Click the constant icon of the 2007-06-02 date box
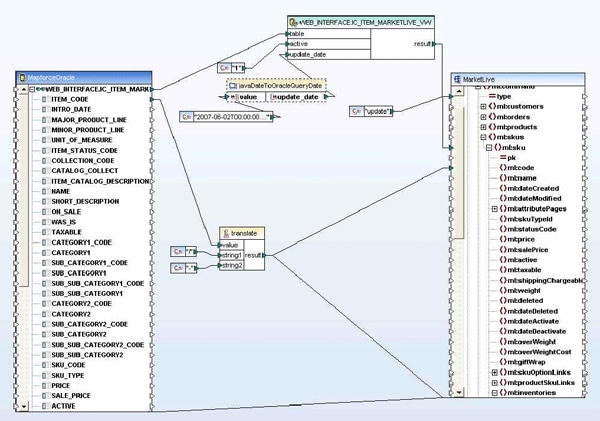The width and height of the screenshot is (600, 421). tap(187, 116)
